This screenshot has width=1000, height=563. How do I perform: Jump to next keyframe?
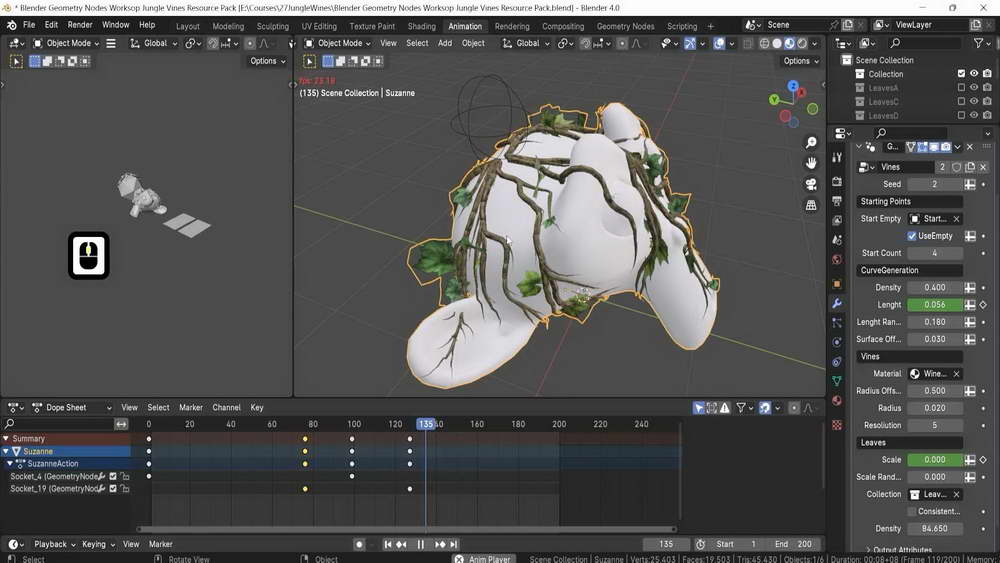tap(440, 545)
